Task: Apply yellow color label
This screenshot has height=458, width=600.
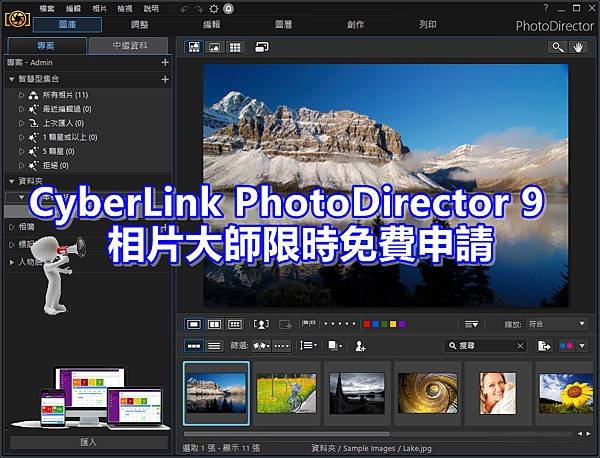Action: [393, 324]
